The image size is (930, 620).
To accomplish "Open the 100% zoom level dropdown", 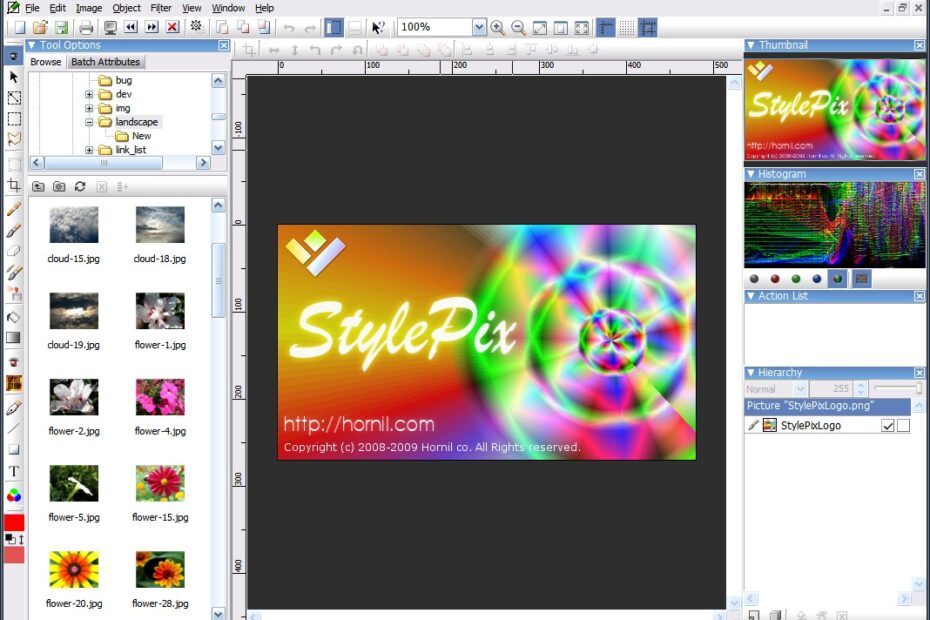I will click(x=479, y=27).
